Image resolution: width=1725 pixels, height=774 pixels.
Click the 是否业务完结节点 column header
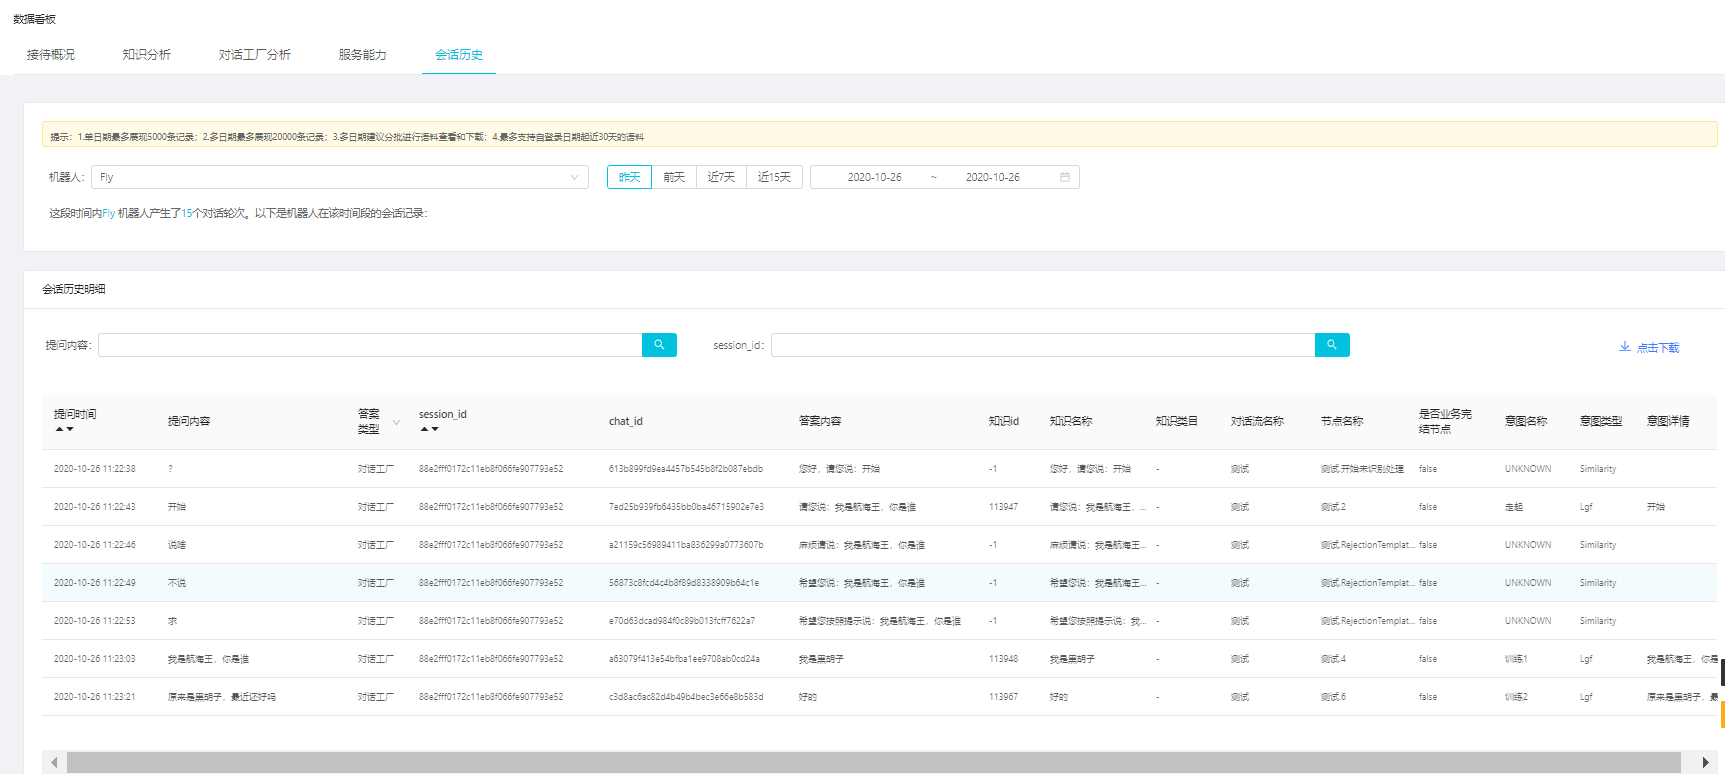(x=1445, y=421)
